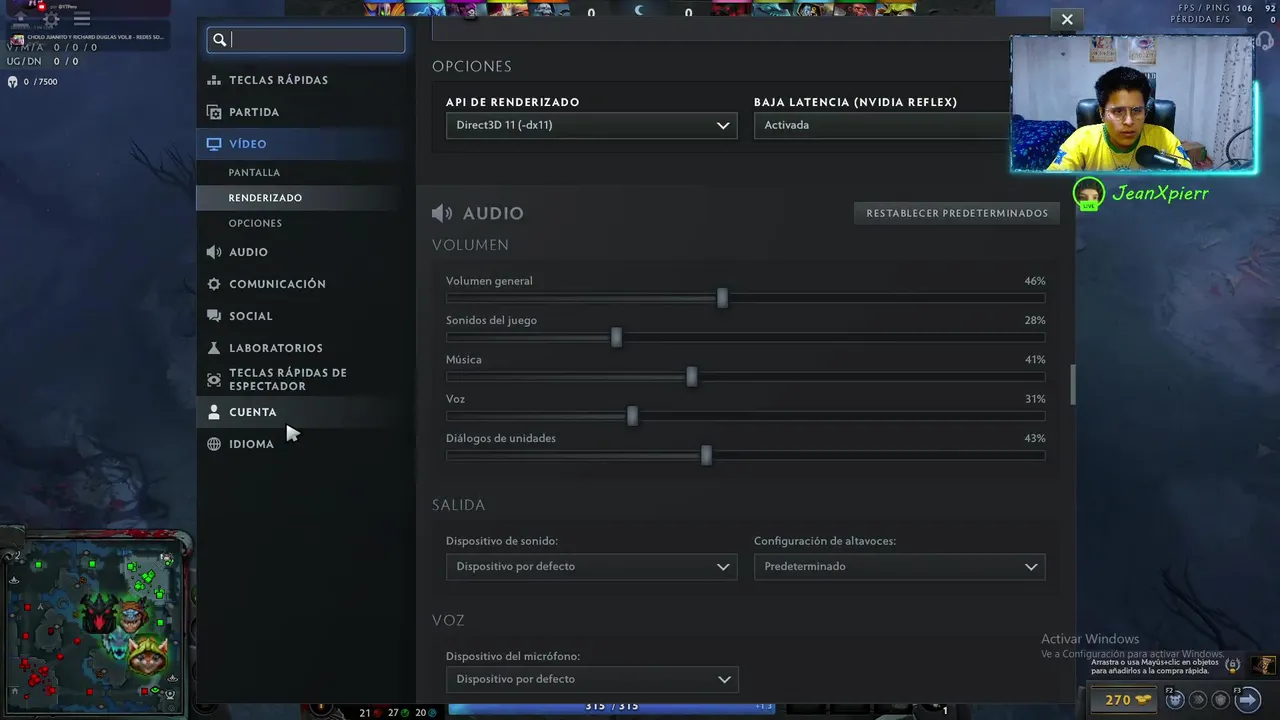Click the padlock quick-buy lock icon

tap(1233, 664)
